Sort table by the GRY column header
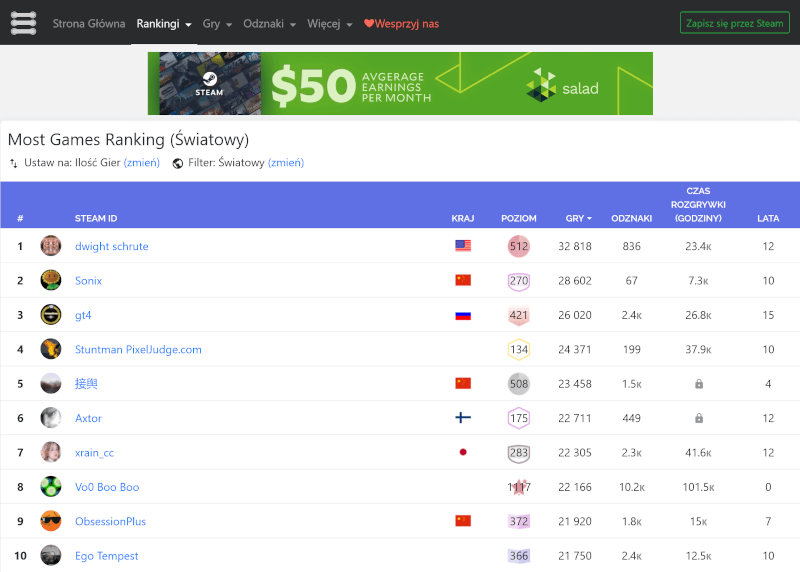800x572 pixels. pos(578,218)
